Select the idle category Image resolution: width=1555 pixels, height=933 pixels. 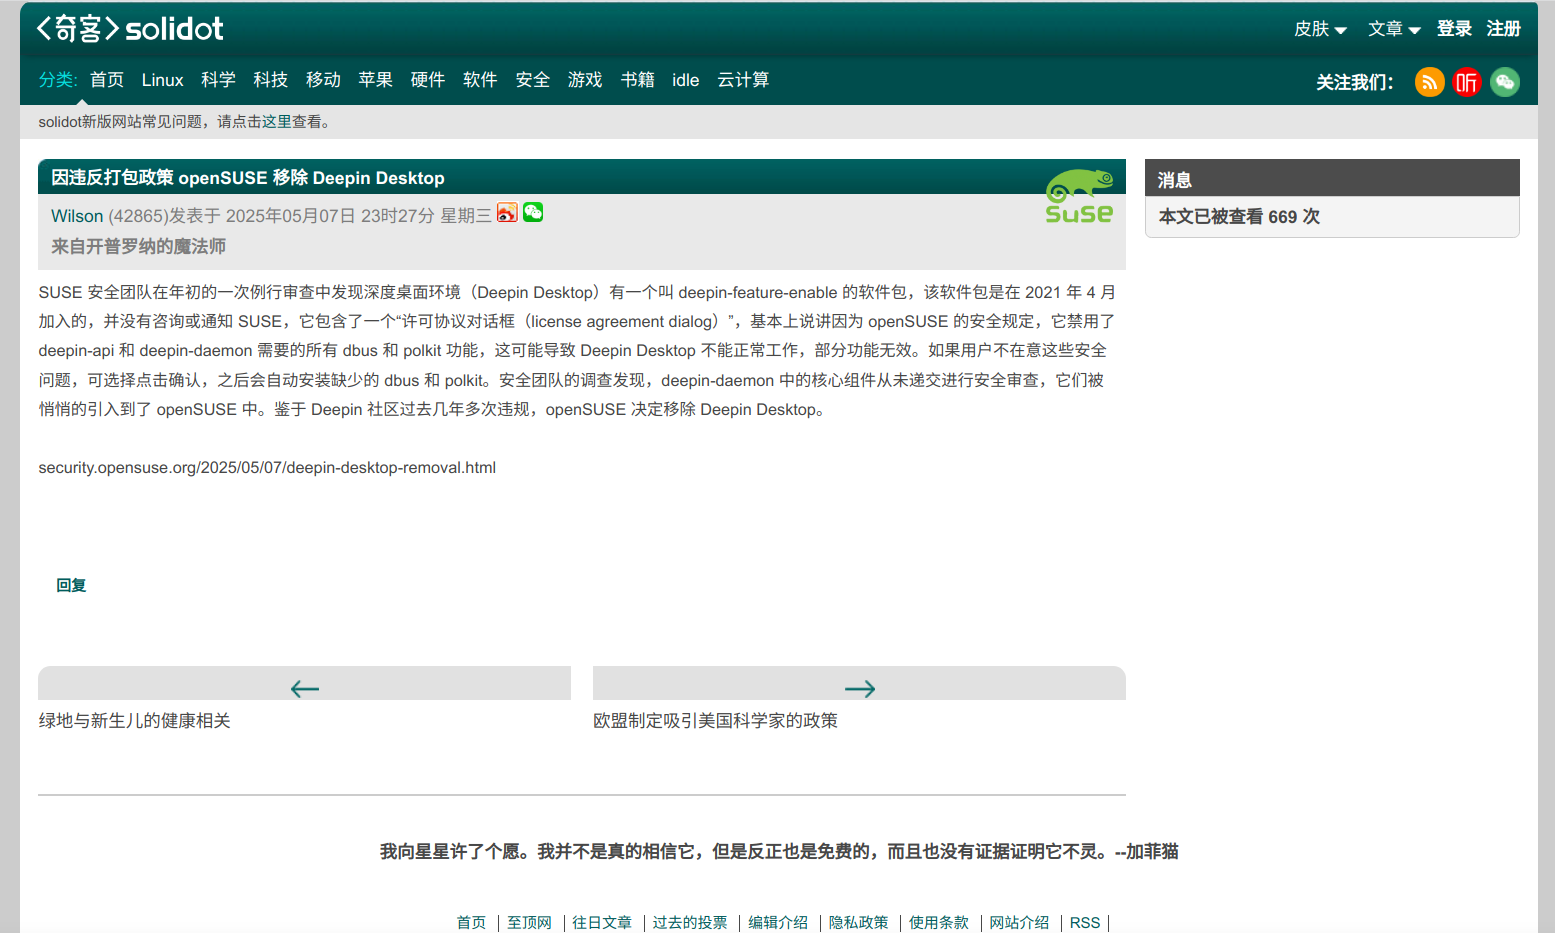[x=686, y=80]
